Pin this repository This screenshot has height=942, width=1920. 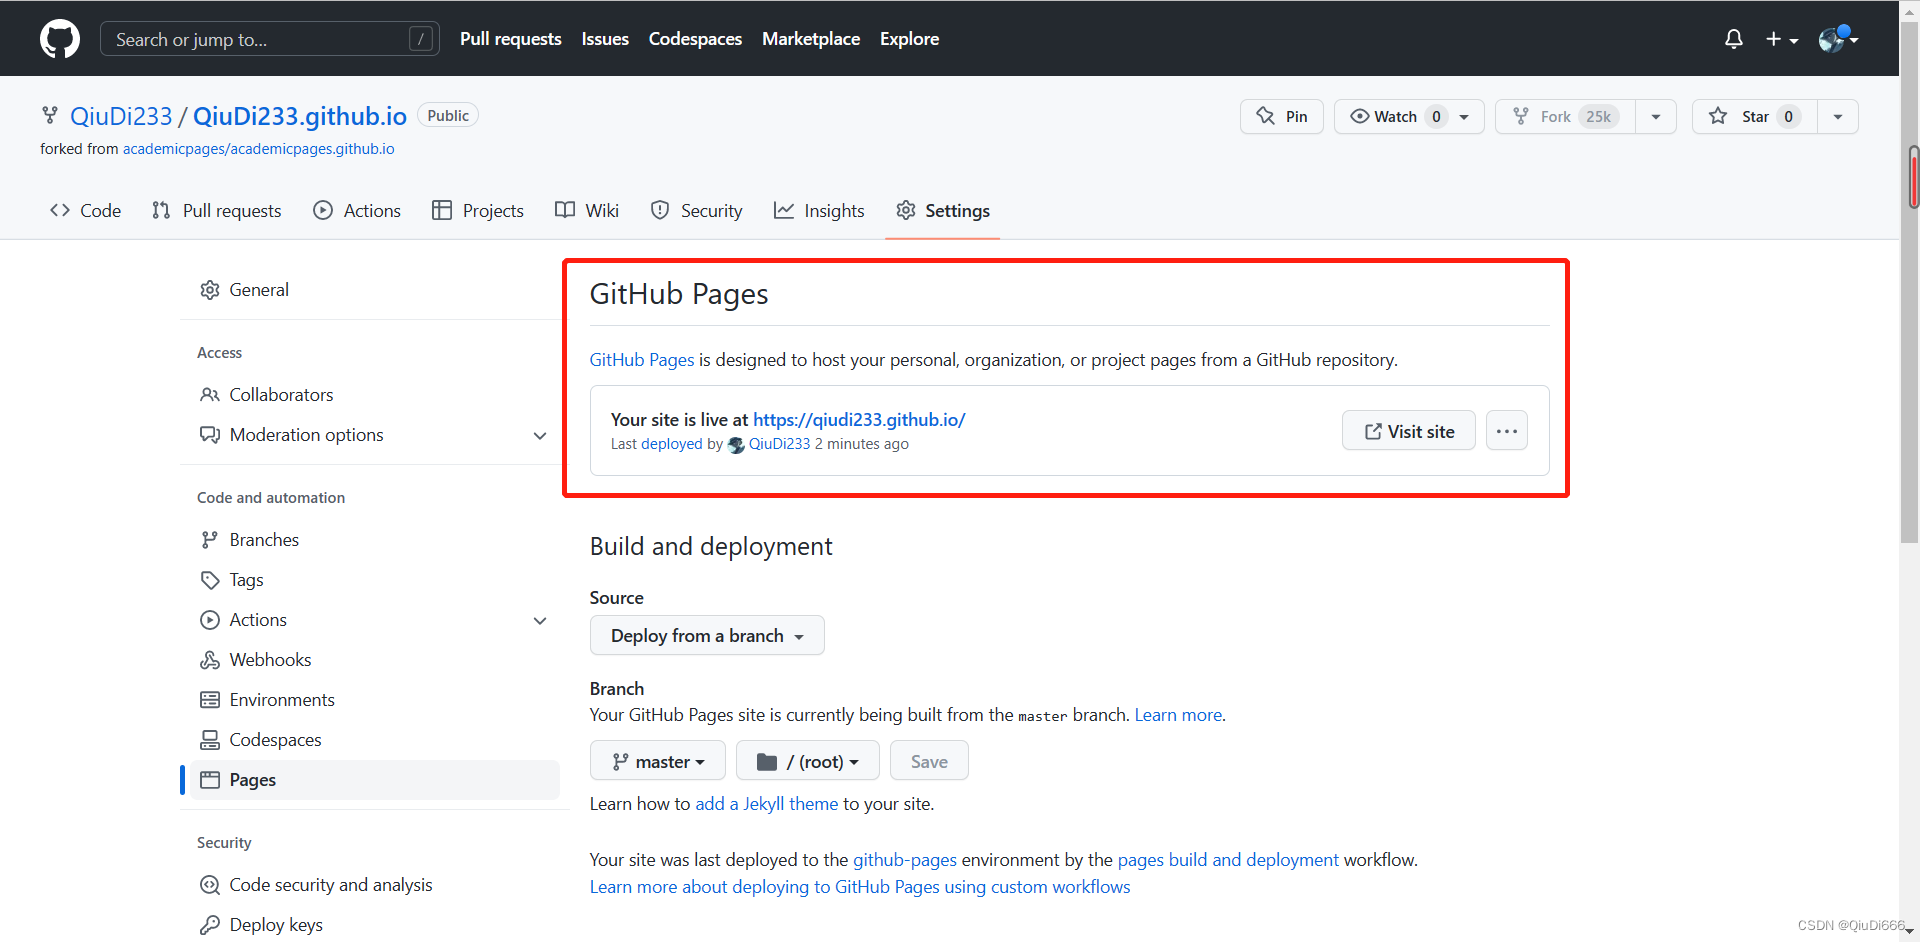point(1282,117)
